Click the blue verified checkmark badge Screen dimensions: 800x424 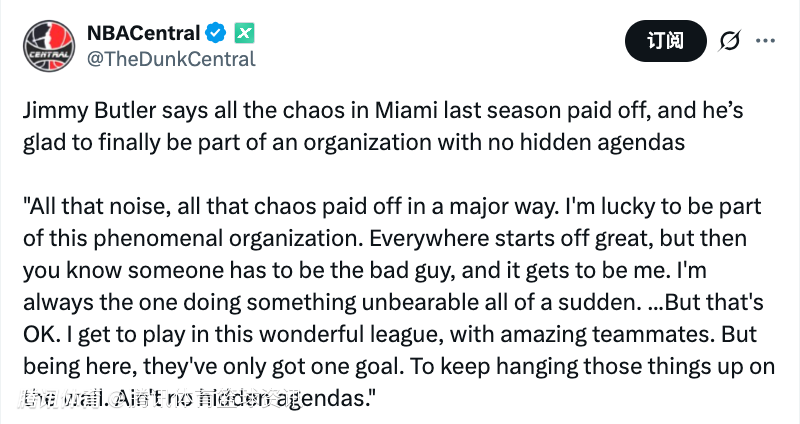[215, 34]
